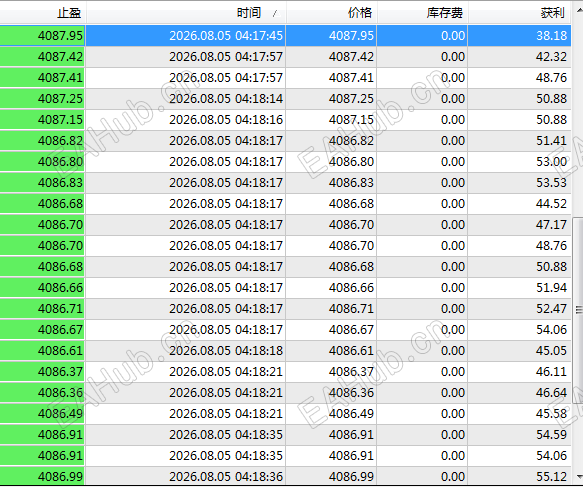Sort by the 时间 column header
This screenshot has height=487, width=583.
(x=186, y=13)
